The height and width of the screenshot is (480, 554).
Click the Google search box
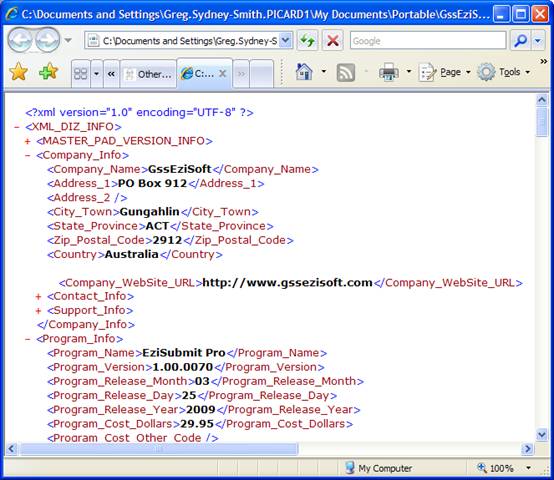point(428,41)
